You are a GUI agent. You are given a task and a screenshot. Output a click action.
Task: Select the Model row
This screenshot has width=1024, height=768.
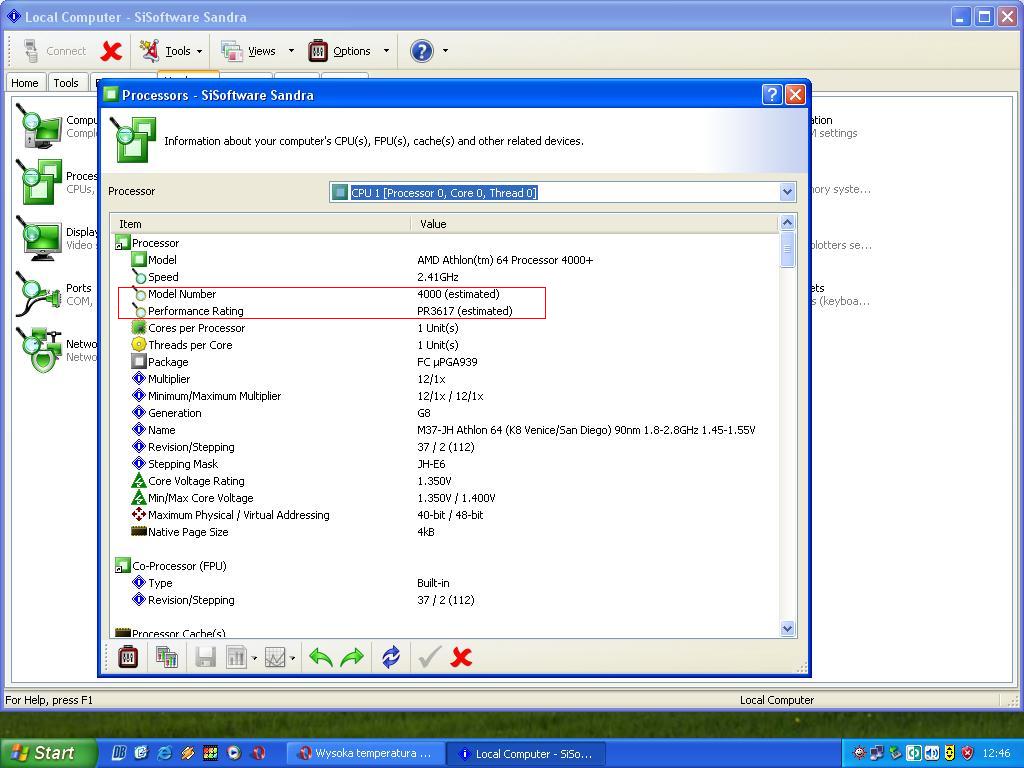pyautogui.click(x=444, y=260)
